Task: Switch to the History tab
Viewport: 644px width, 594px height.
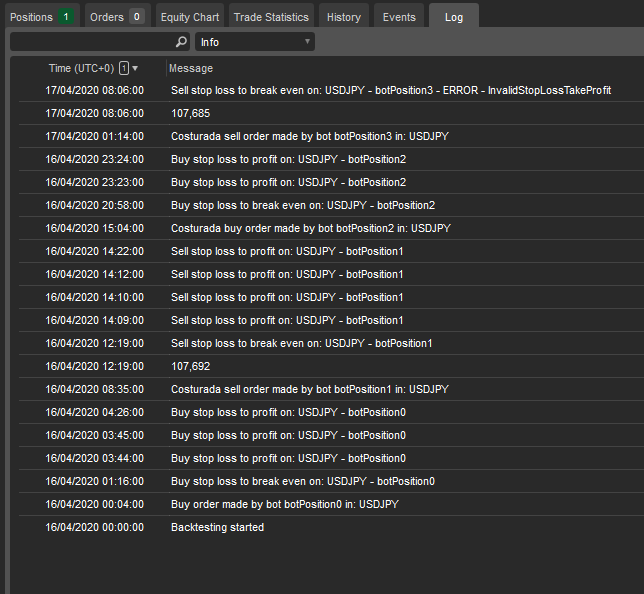Action: (x=344, y=17)
